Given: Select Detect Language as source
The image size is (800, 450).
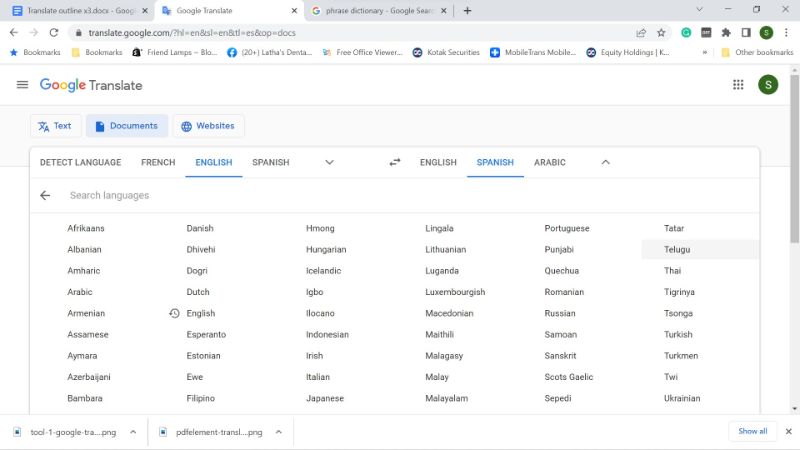Looking at the screenshot, I should (x=81, y=162).
